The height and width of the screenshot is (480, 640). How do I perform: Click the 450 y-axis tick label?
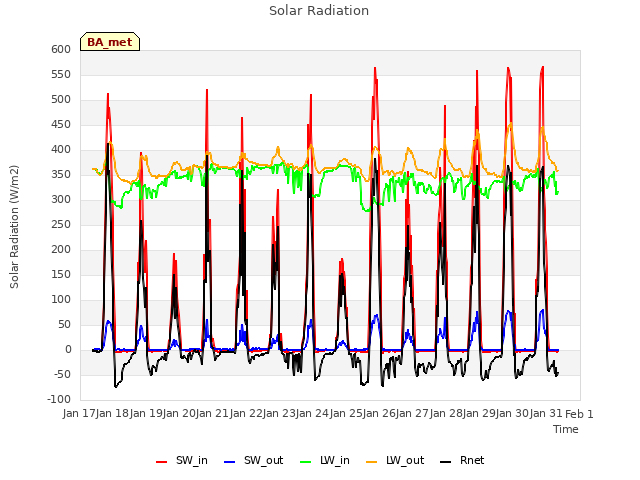[x=61, y=124]
